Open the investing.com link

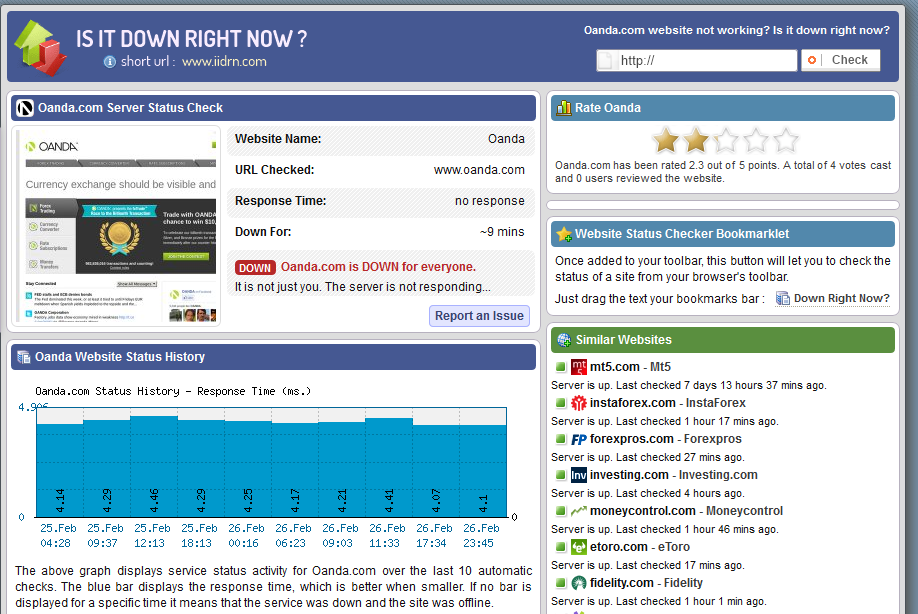coord(629,475)
